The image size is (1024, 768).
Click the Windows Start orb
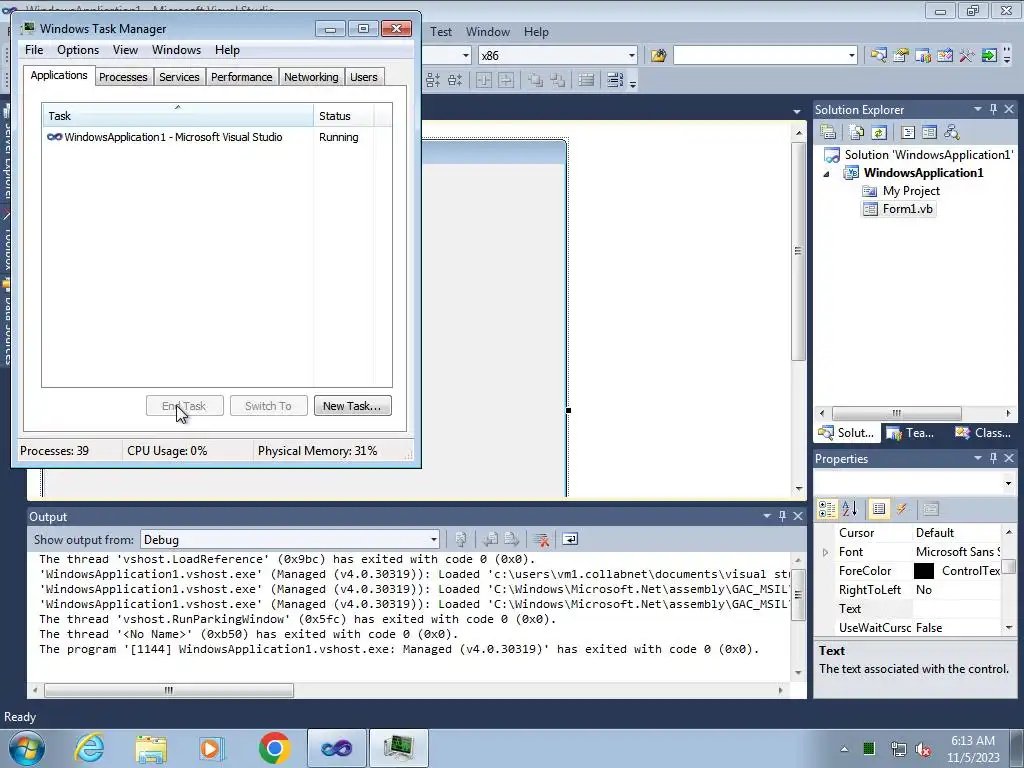(26, 748)
